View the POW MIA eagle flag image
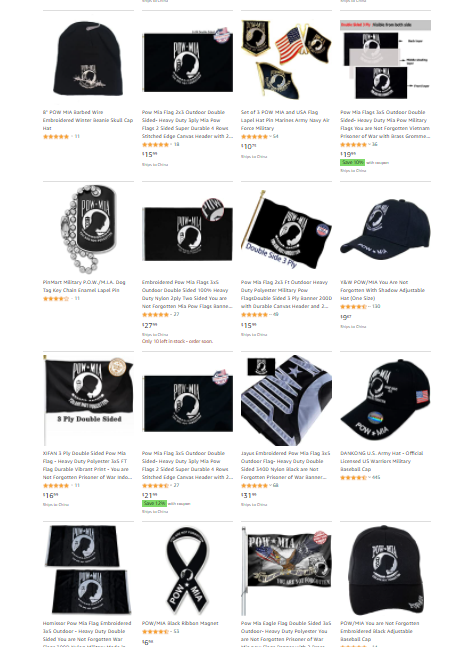Image resolution: width=469 pixels, height=647 pixels. (x=286, y=572)
